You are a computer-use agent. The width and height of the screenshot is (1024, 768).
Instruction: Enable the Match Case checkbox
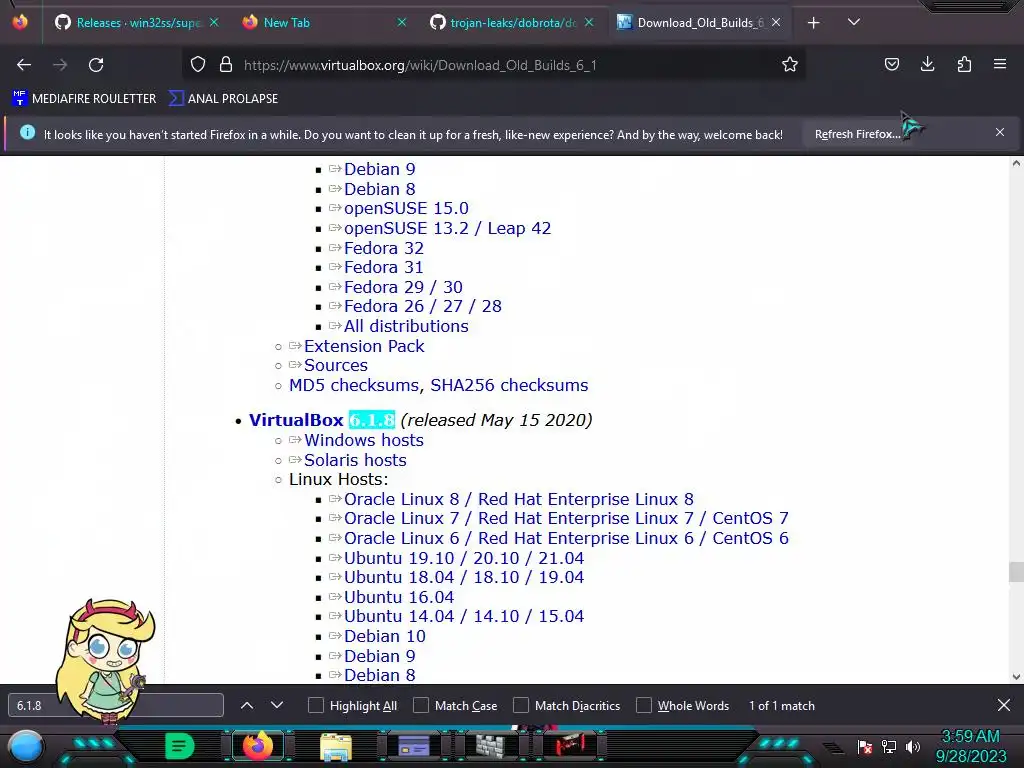coord(421,705)
